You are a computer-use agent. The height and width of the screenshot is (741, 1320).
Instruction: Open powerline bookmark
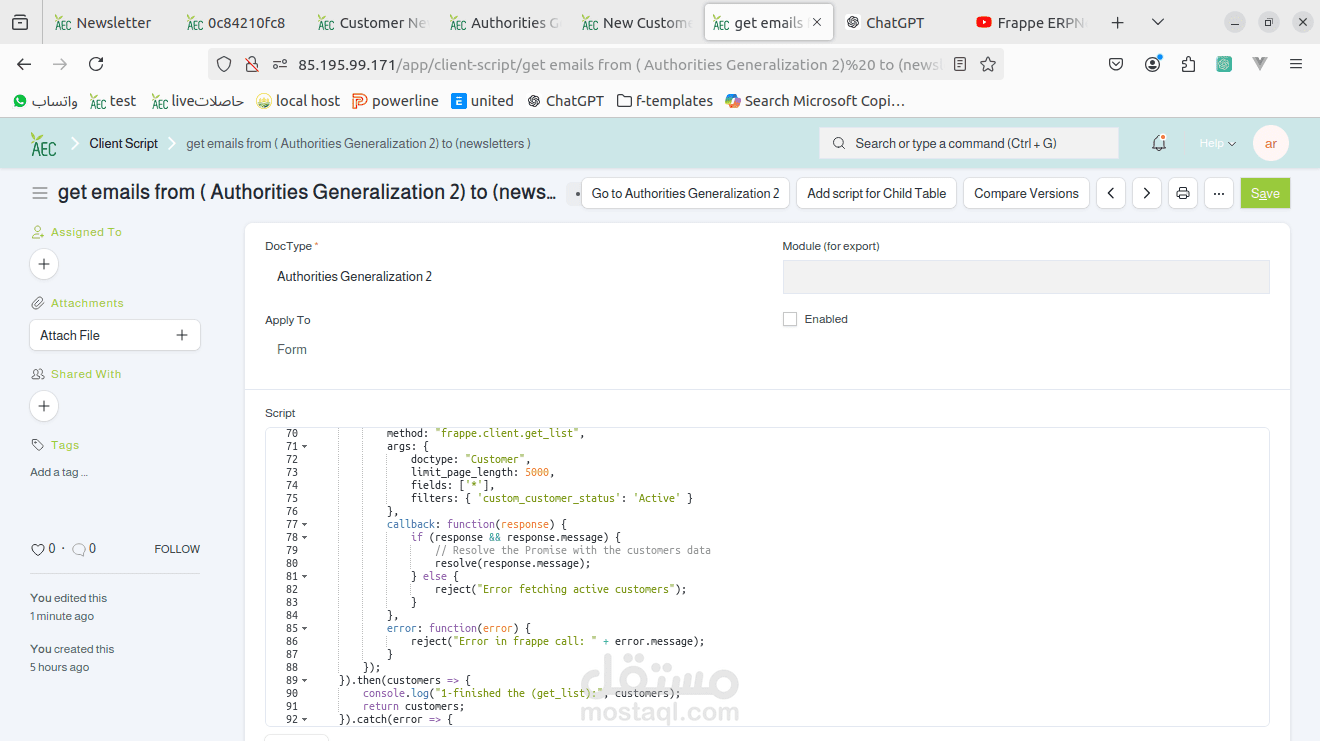click(x=395, y=101)
